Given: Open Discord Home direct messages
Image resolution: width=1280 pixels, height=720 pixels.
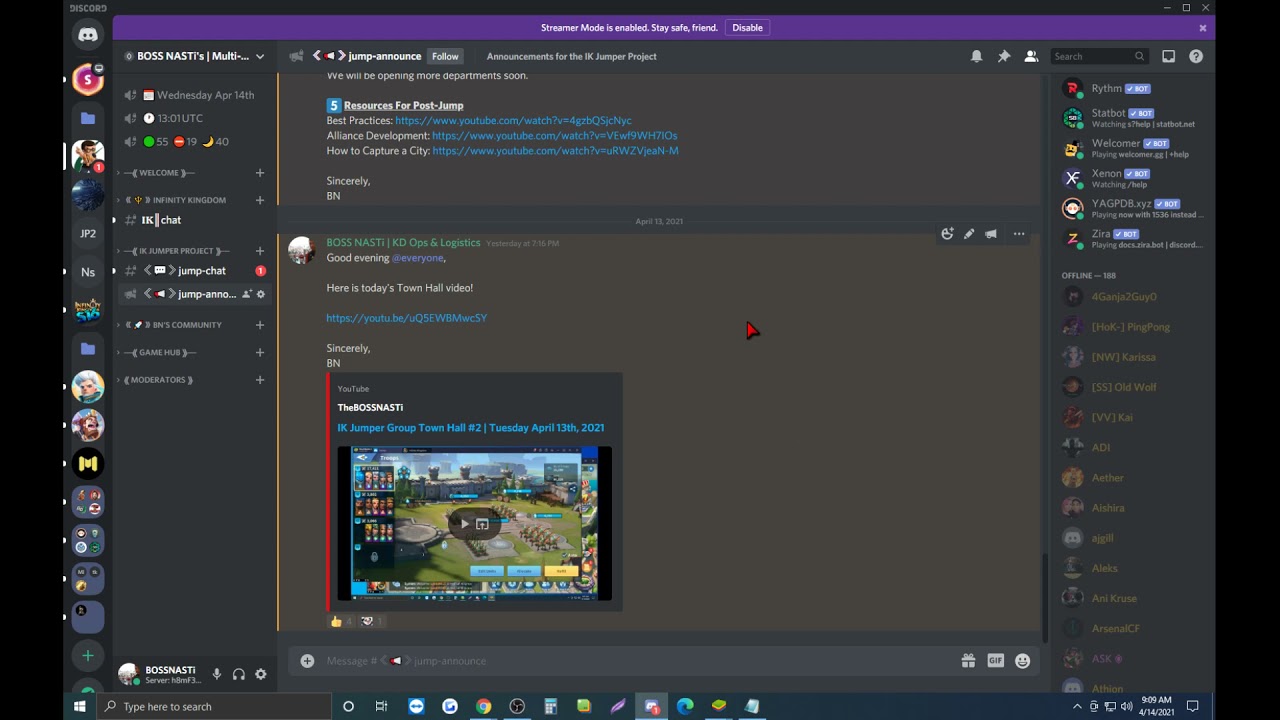Looking at the screenshot, I should click(88, 35).
